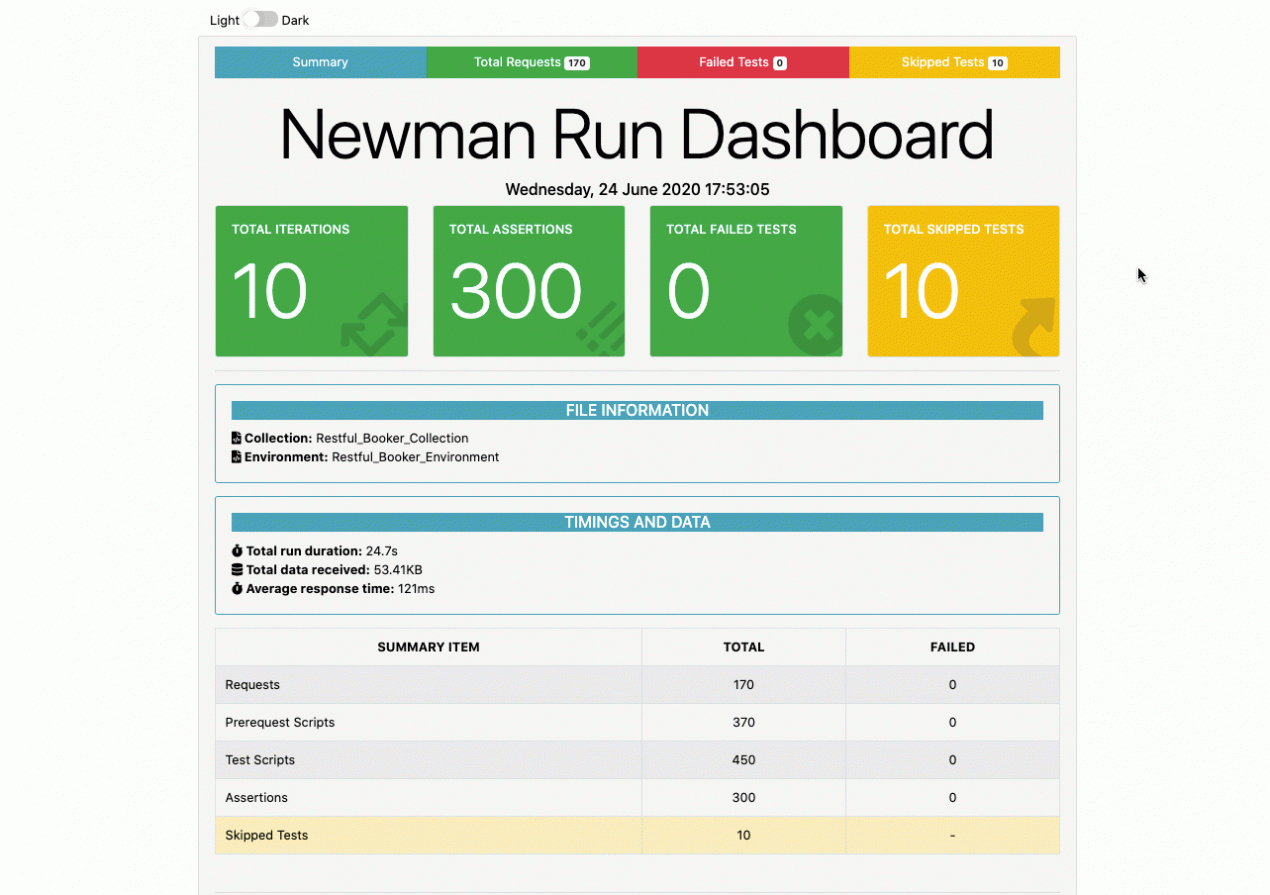The width and height of the screenshot is (1270, 895).
Task: Click the 121ms average response value
Action: point(416,589)
